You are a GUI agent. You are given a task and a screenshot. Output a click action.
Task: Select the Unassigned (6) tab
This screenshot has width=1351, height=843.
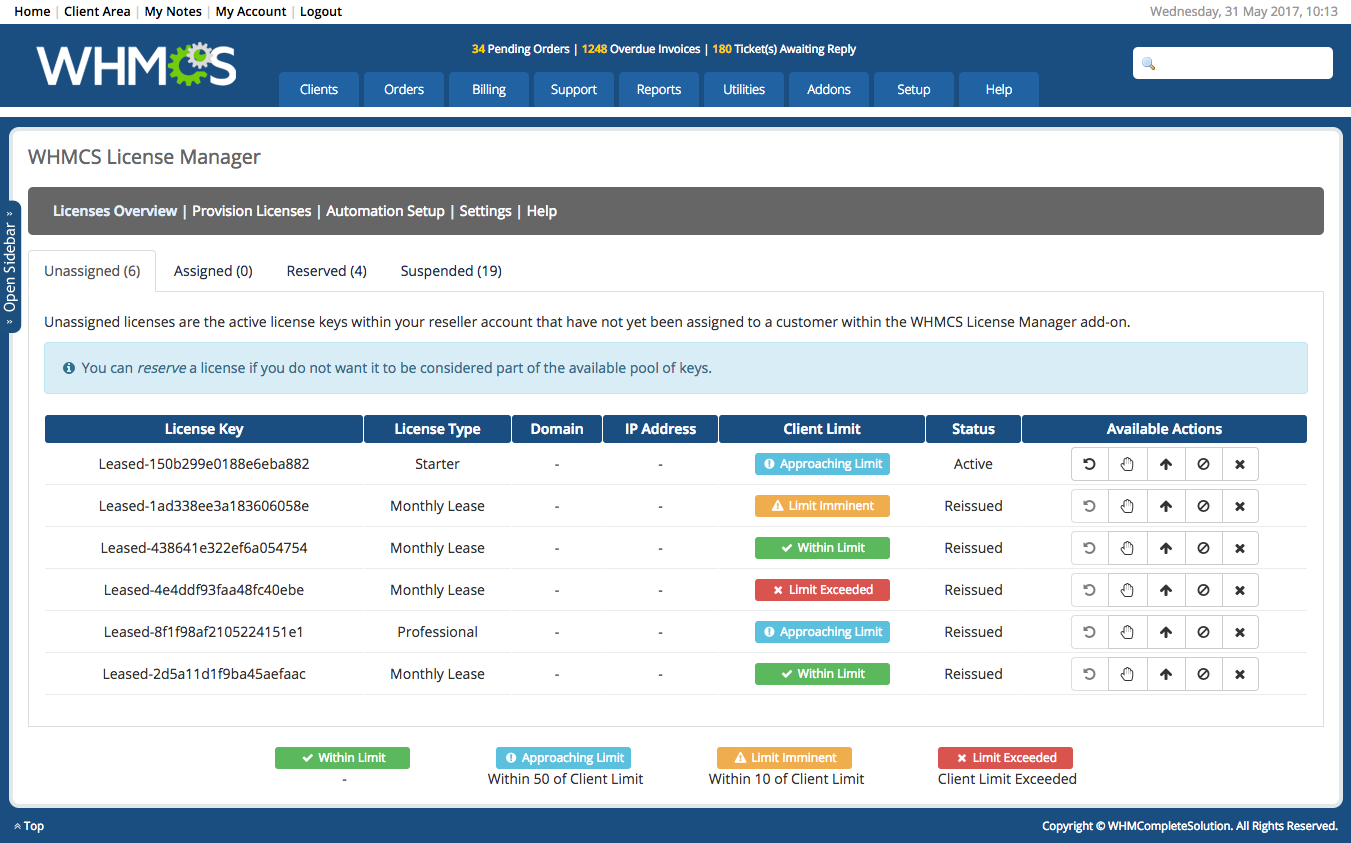[92, 271]
